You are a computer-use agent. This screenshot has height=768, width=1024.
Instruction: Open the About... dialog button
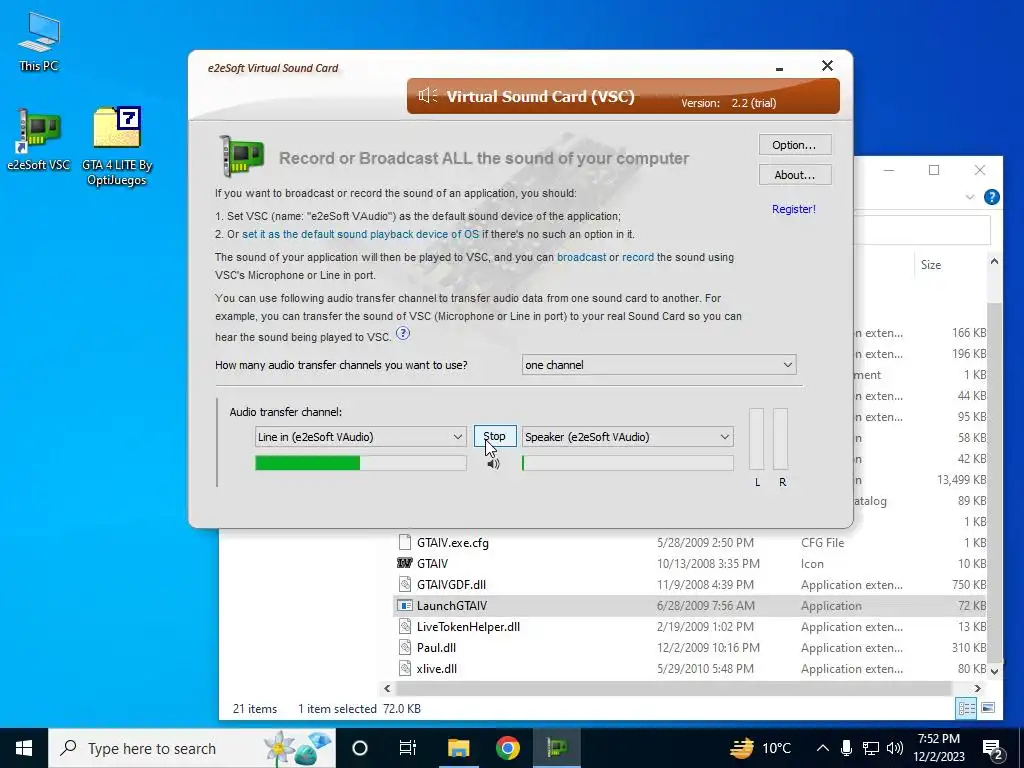pos(794,175)
